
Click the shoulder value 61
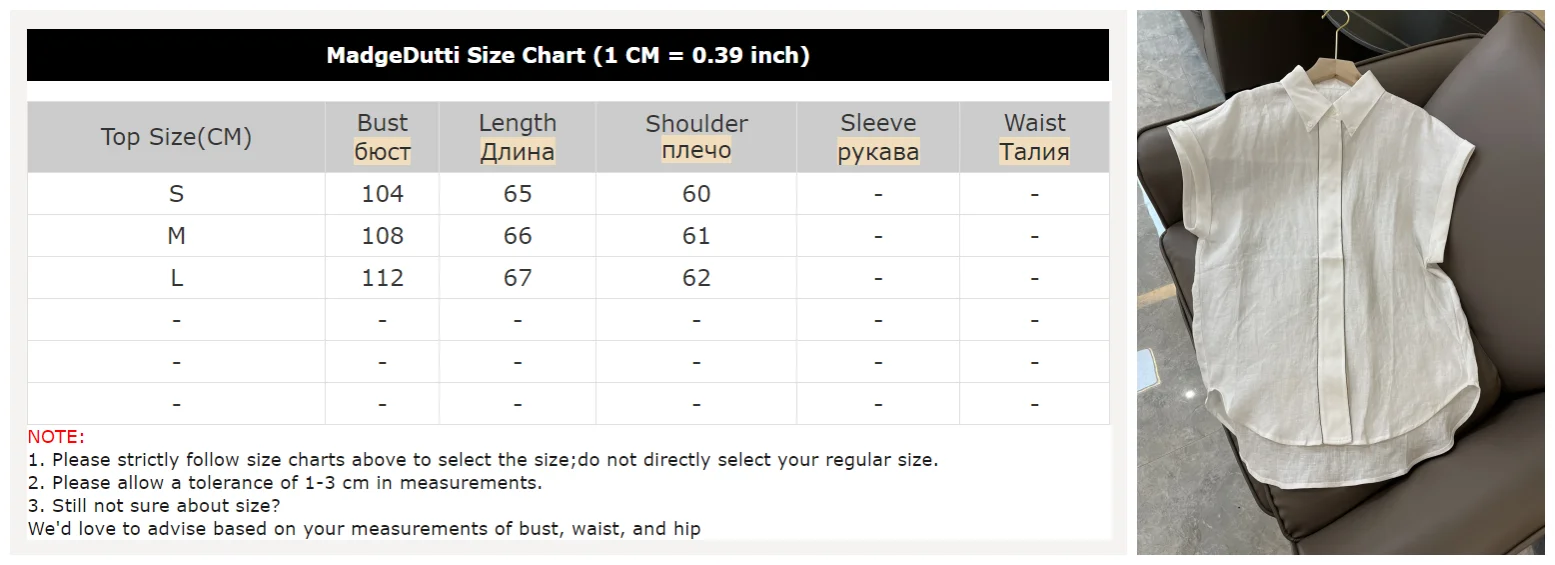point(696,236)
